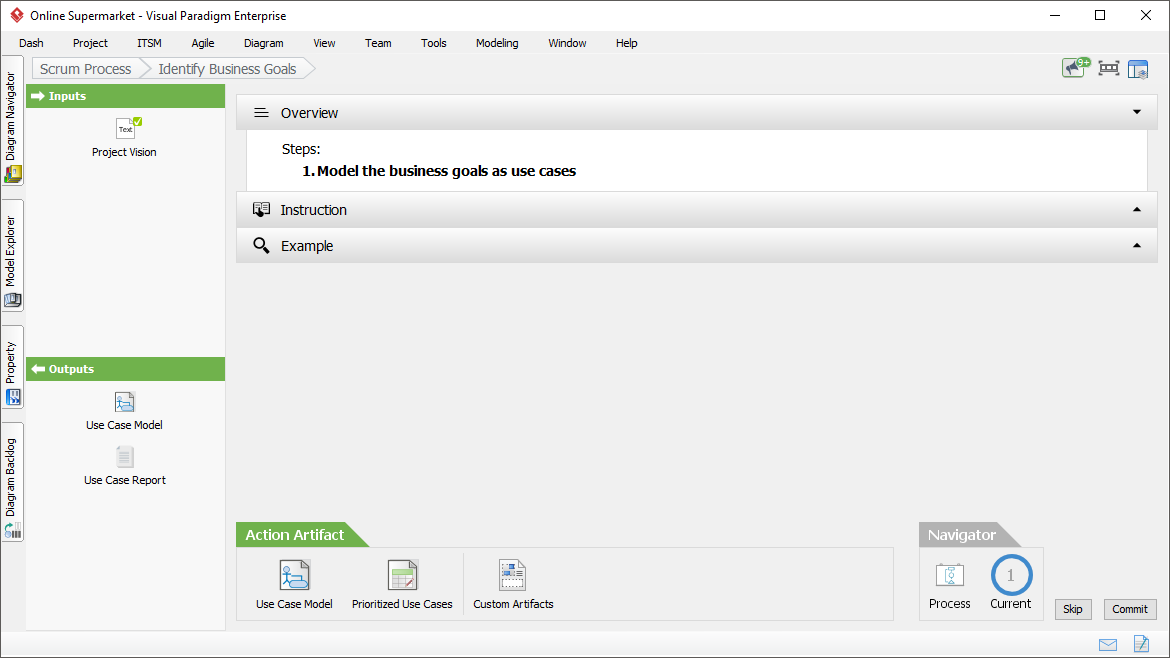Open the Custom Artifacts action

pyautogui.click(x=513, y=575)
